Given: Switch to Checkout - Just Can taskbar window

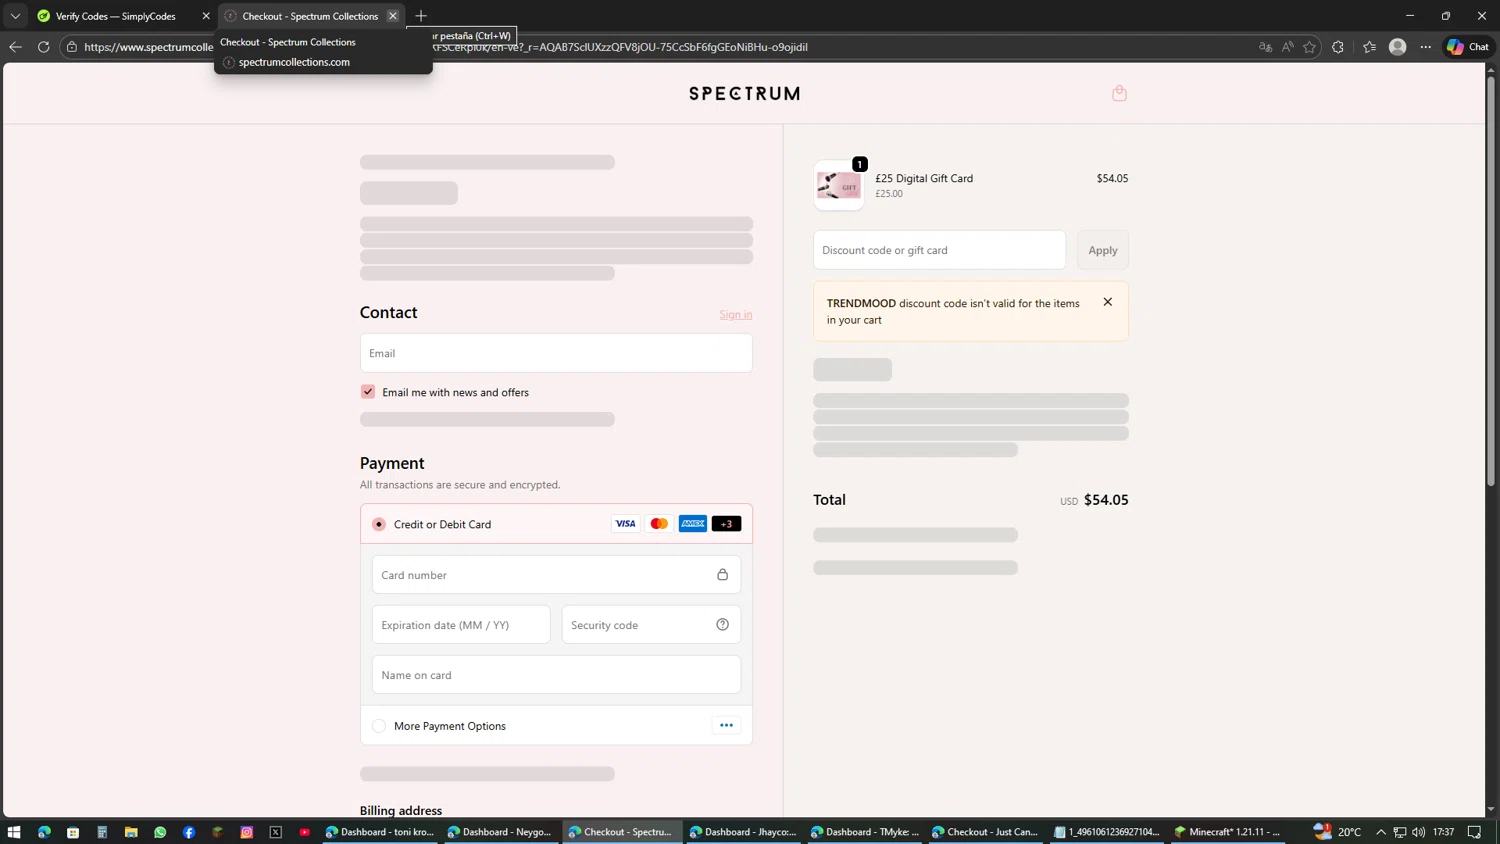Looking at the screenshot, I should click(x=985, y=832).
